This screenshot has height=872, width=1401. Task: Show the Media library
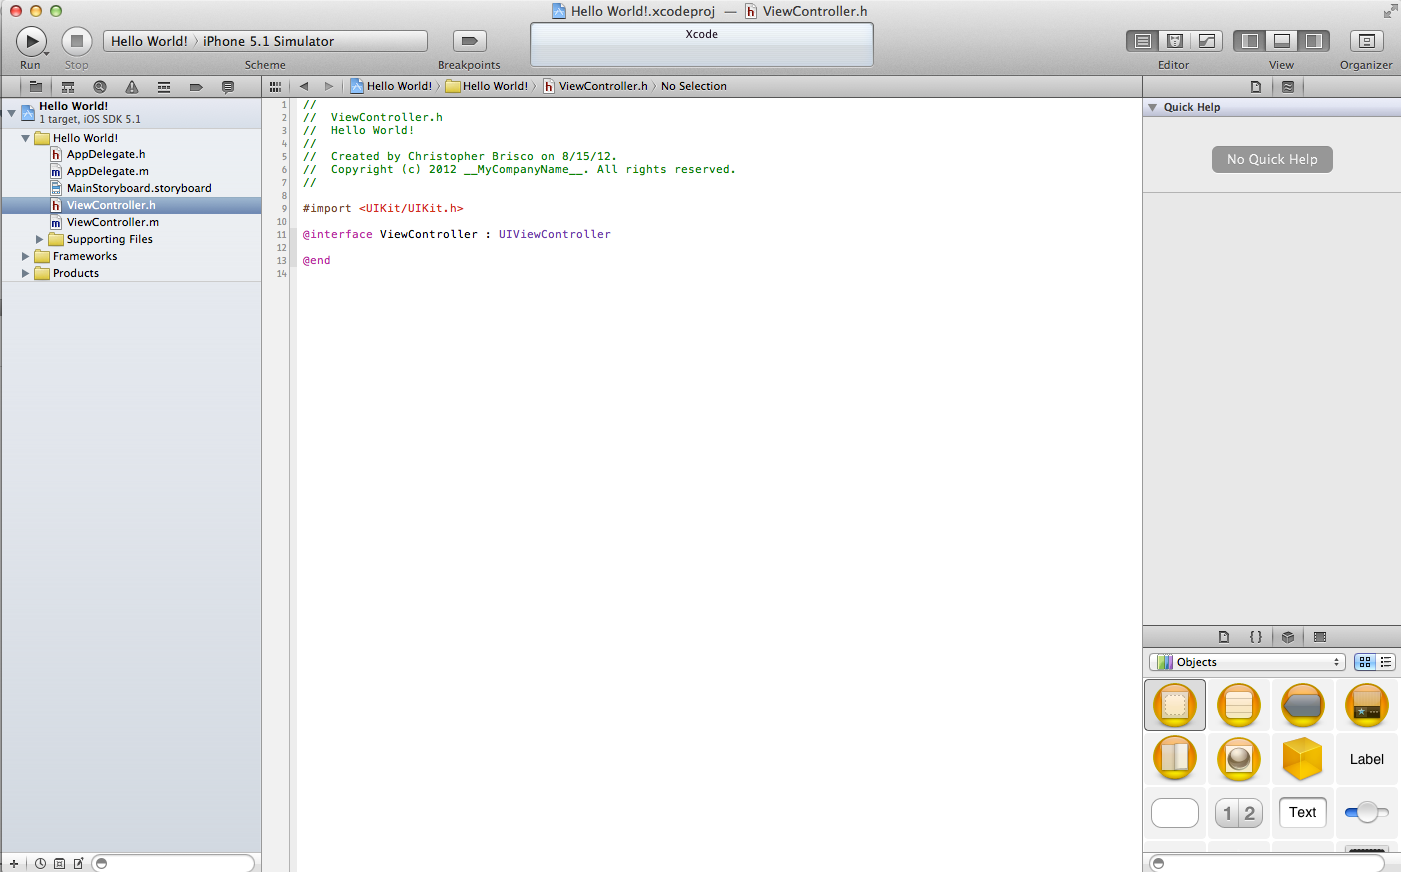click(x=1319, y=636)
